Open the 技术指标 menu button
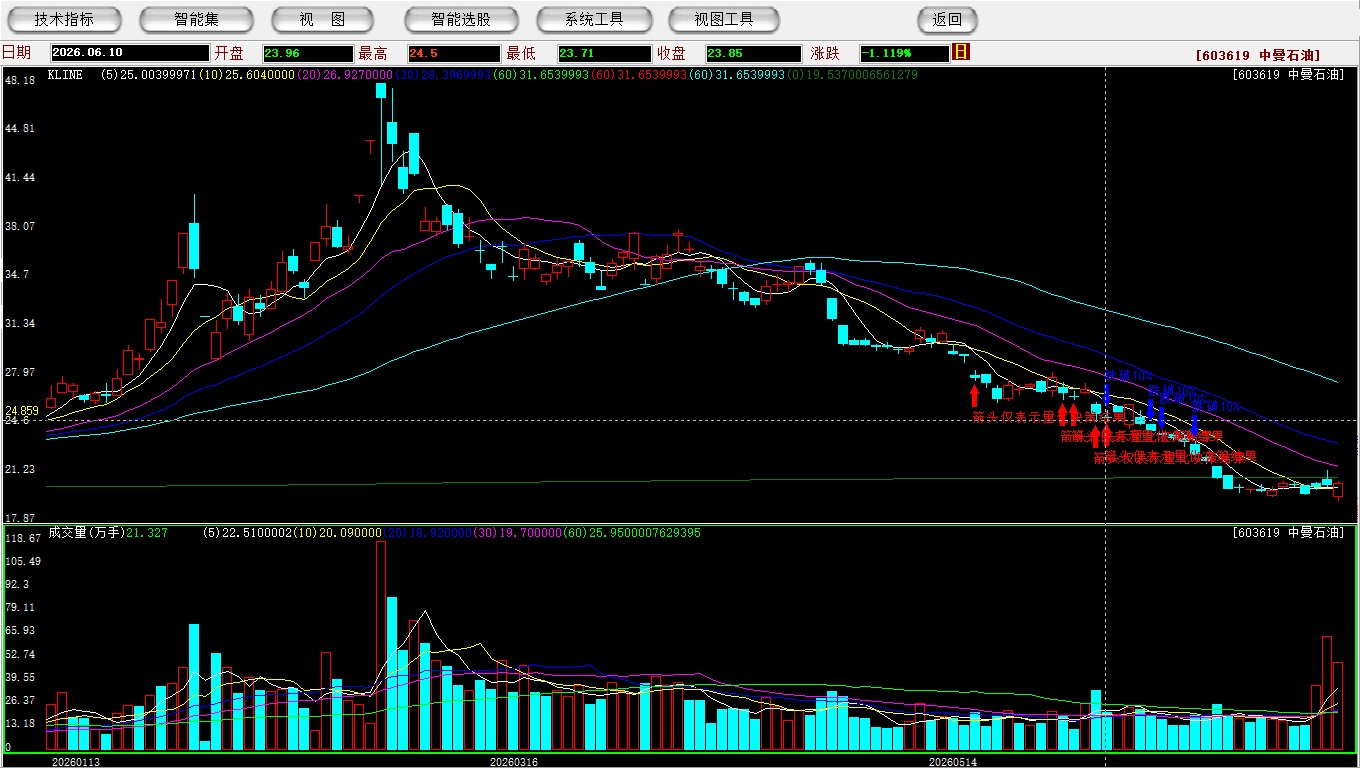This screenshot has width=1360, height=768. [64, 19]
